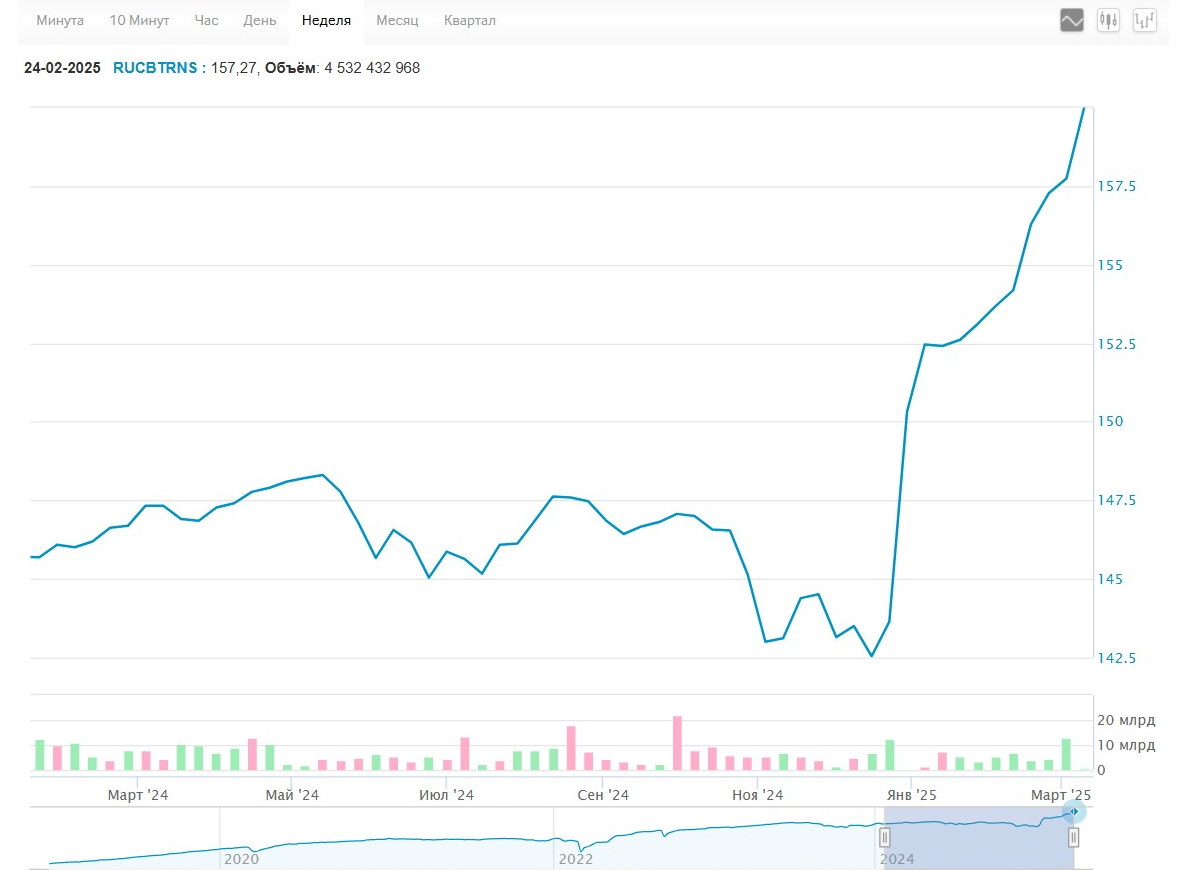The width and height of the screenshot is (1183, 870).
Task: Select the Минута interval tab
Action: pos(60,21)
